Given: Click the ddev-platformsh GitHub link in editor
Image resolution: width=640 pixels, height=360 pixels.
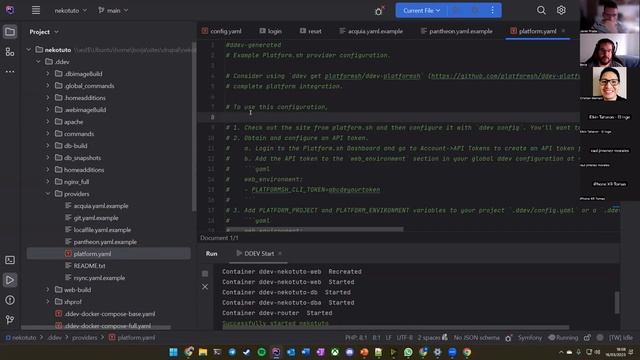Looking at the screenshot, I should [x=505, y=76].
